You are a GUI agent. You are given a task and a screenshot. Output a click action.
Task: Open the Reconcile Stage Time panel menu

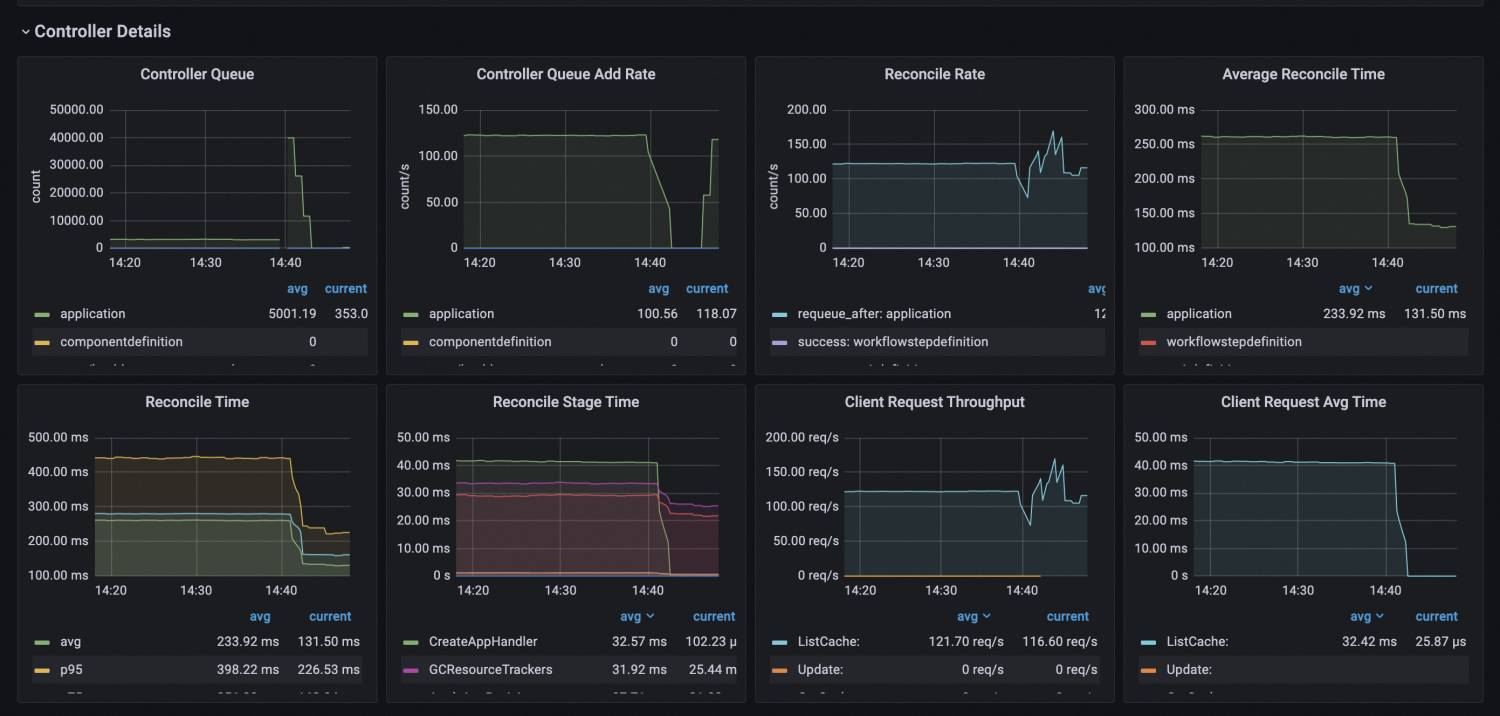(x=566, y=402)
